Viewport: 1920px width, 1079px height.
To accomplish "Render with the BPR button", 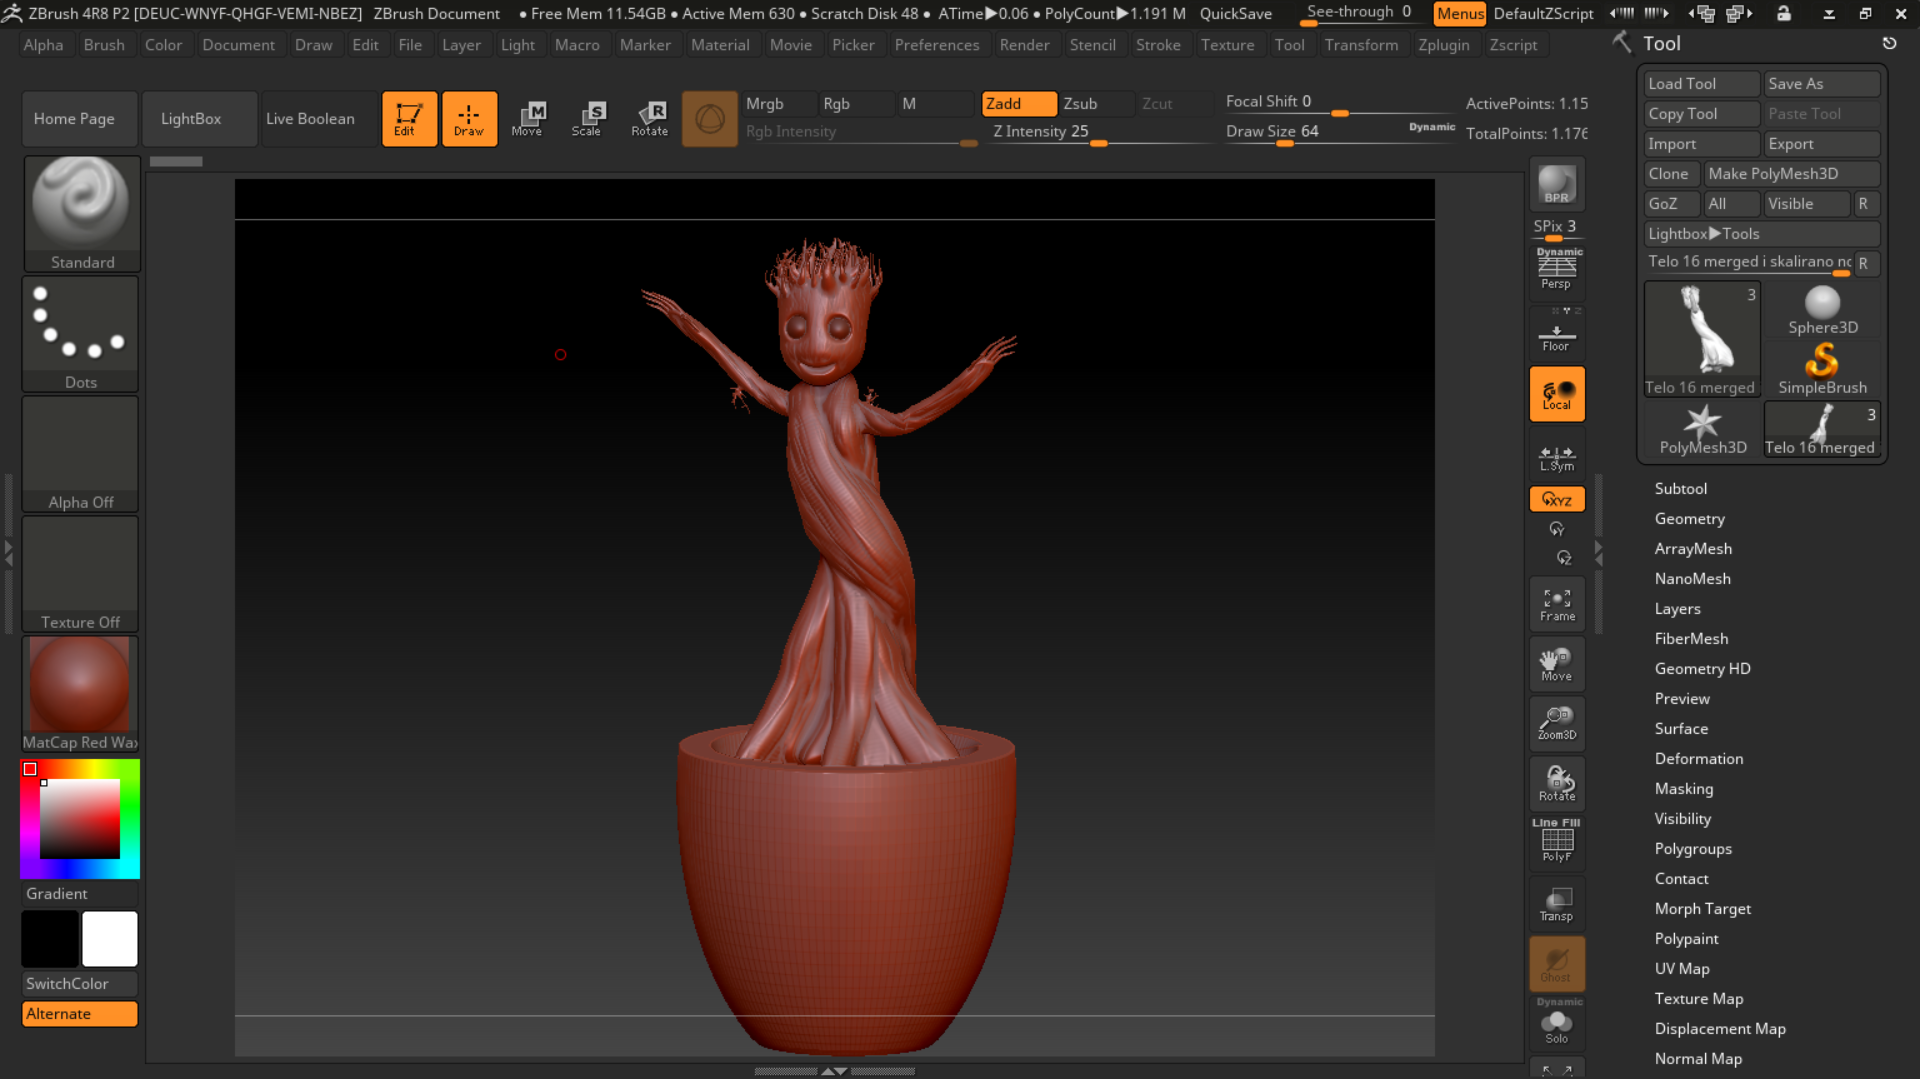I will pos(1556,184).
